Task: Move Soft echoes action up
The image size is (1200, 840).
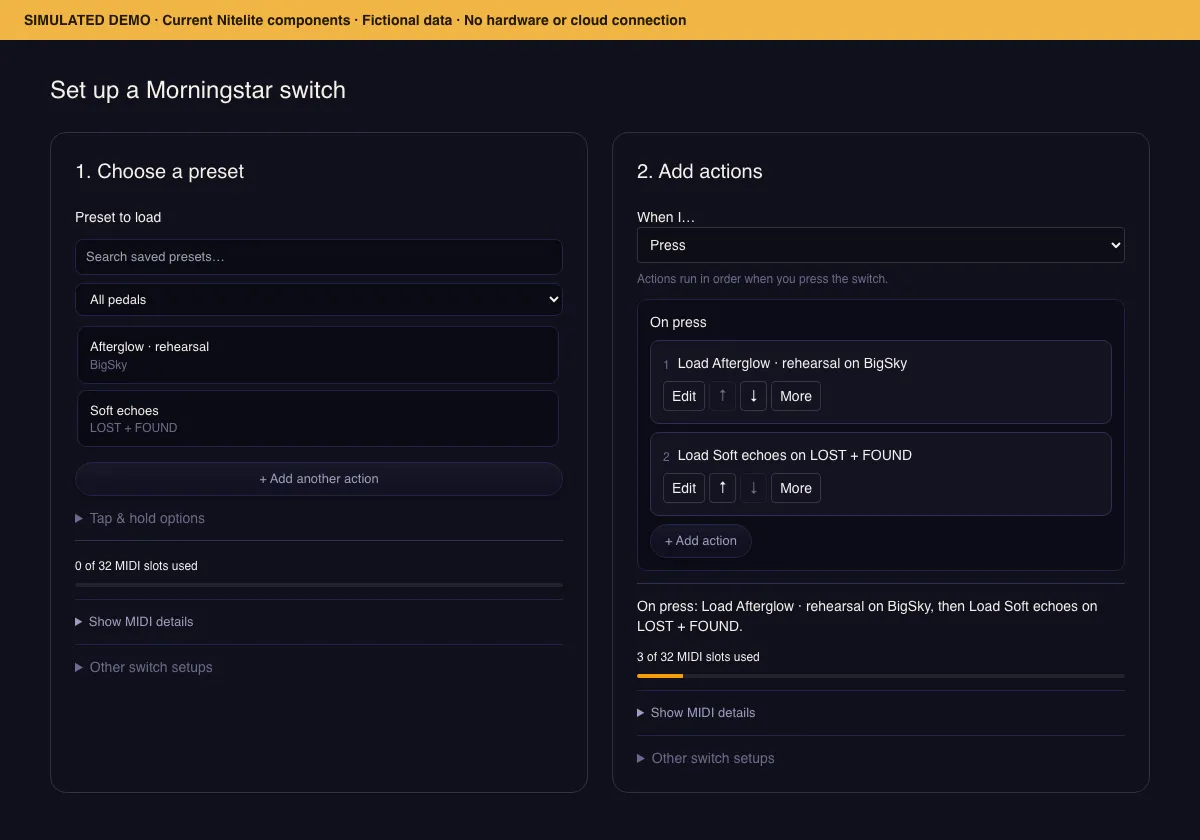Action: pos(723,488)
